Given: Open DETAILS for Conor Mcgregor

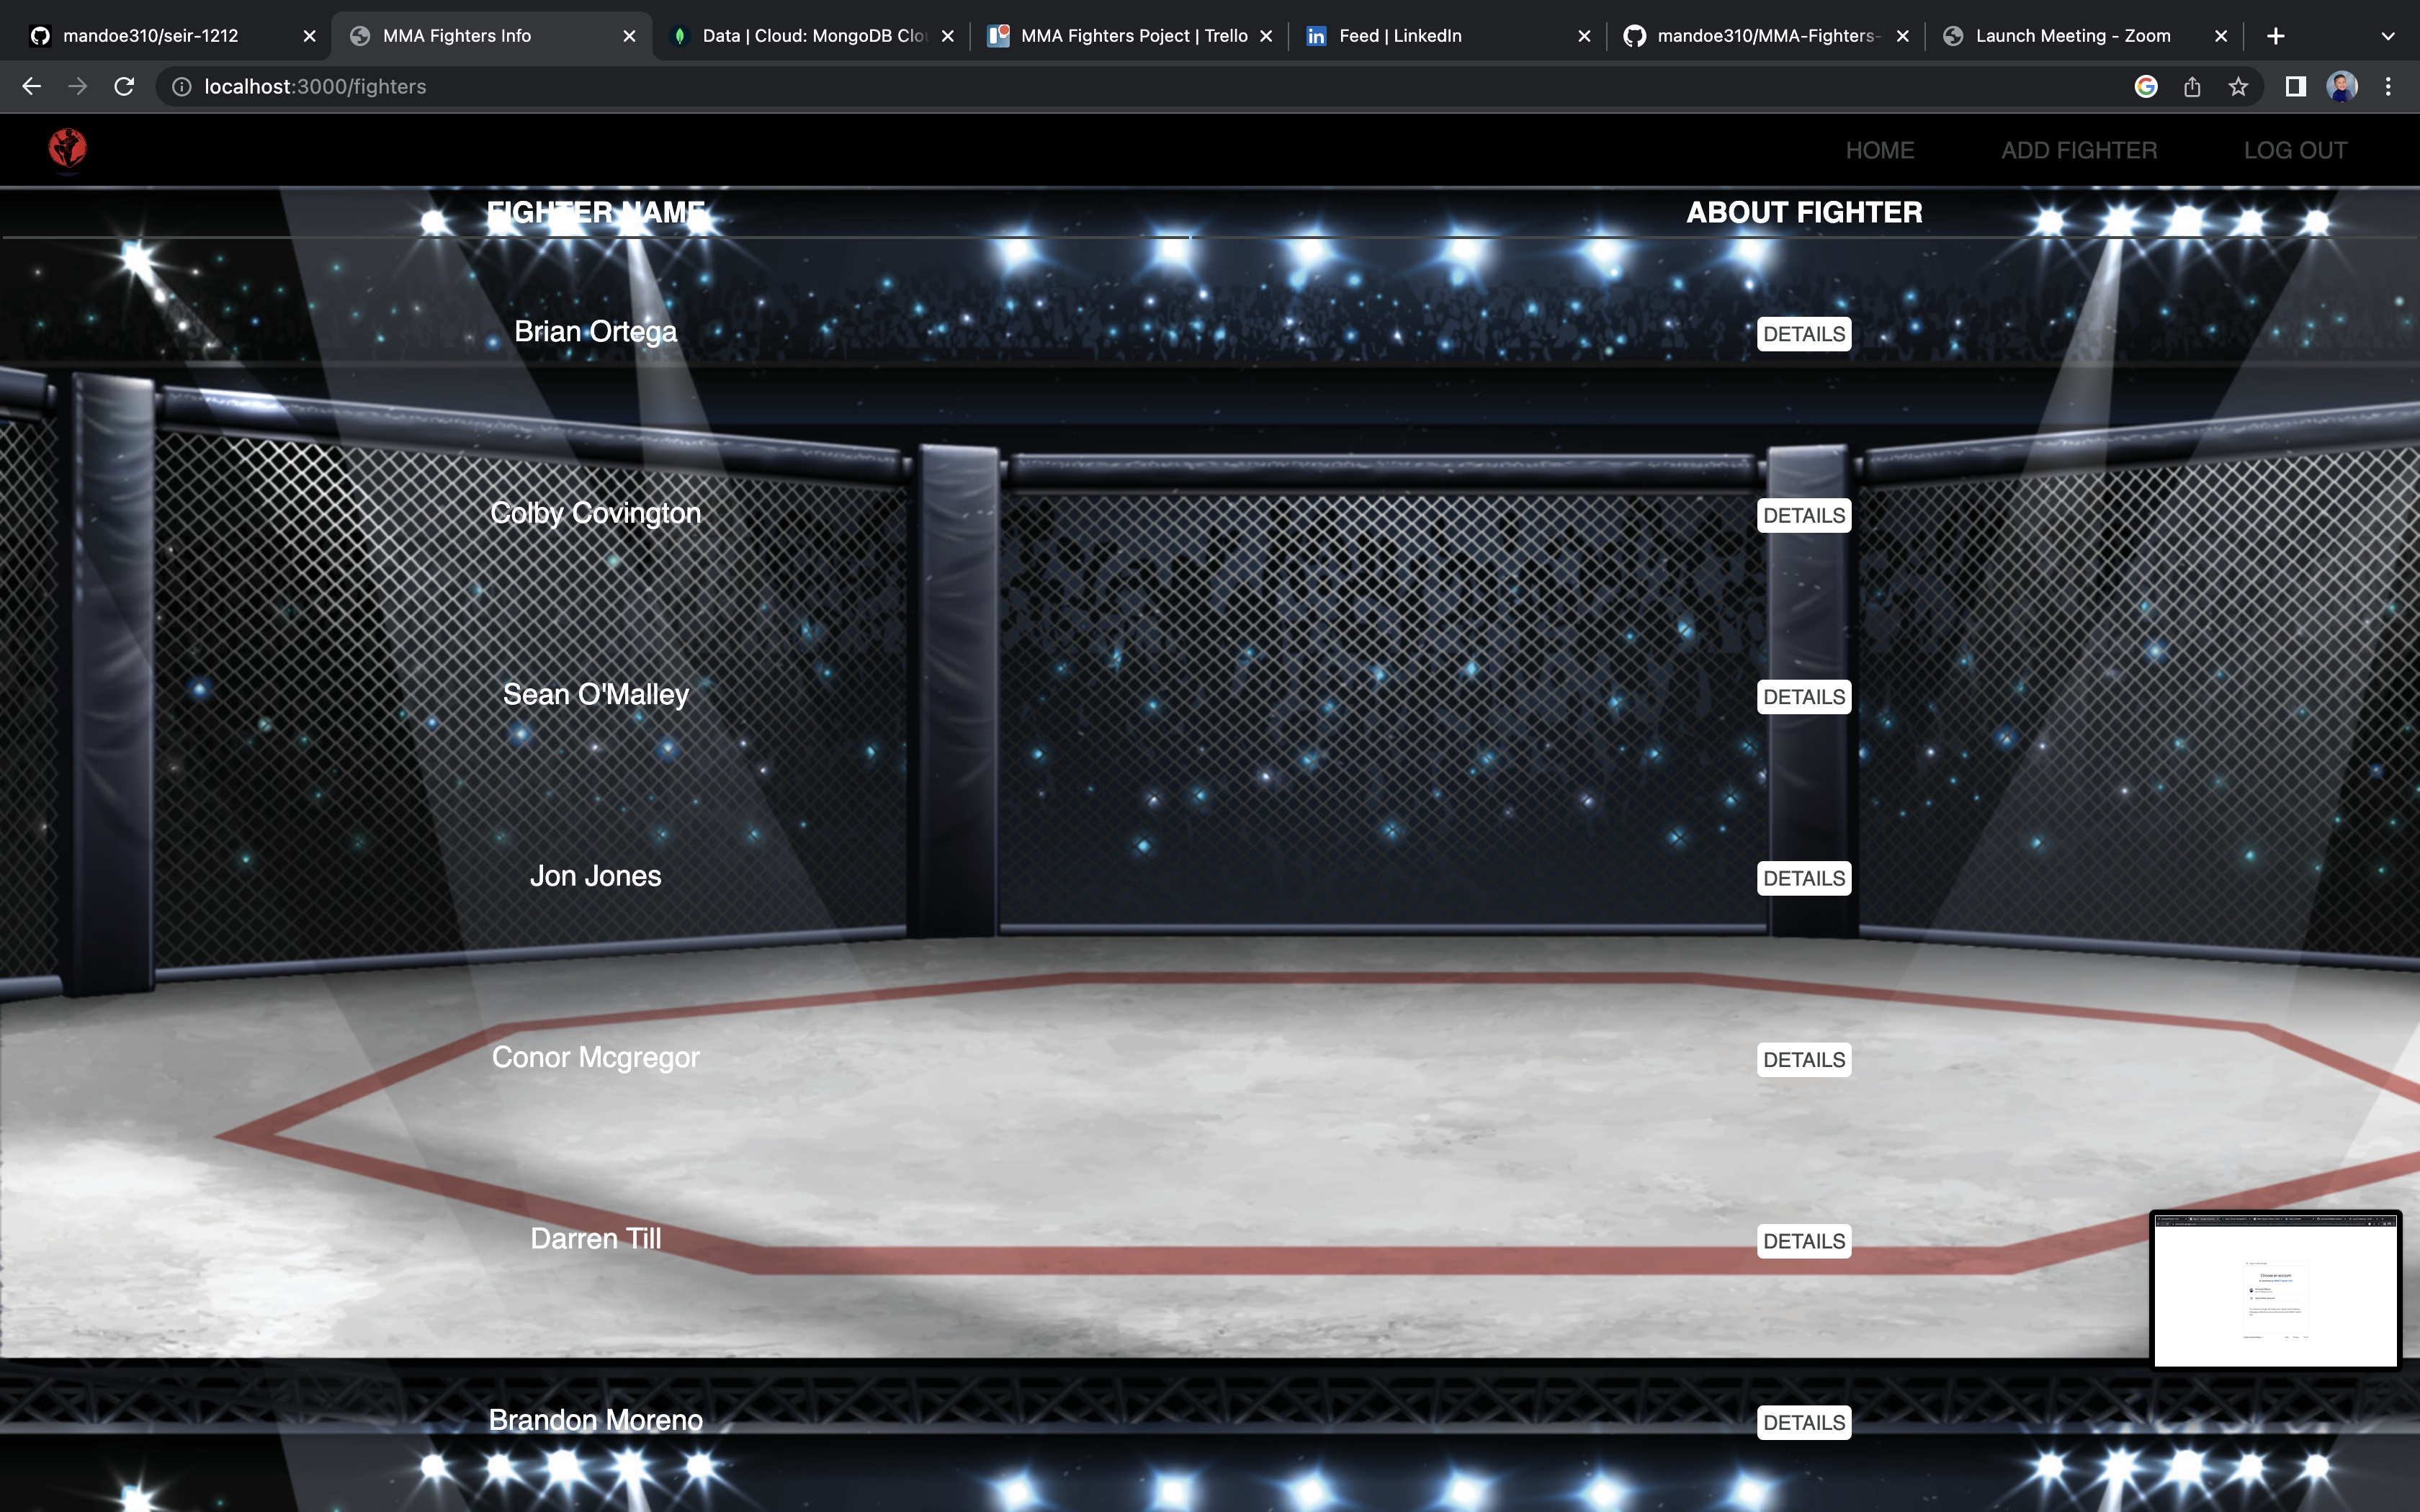Looking at the screenshot, I should (1804, 1060).
